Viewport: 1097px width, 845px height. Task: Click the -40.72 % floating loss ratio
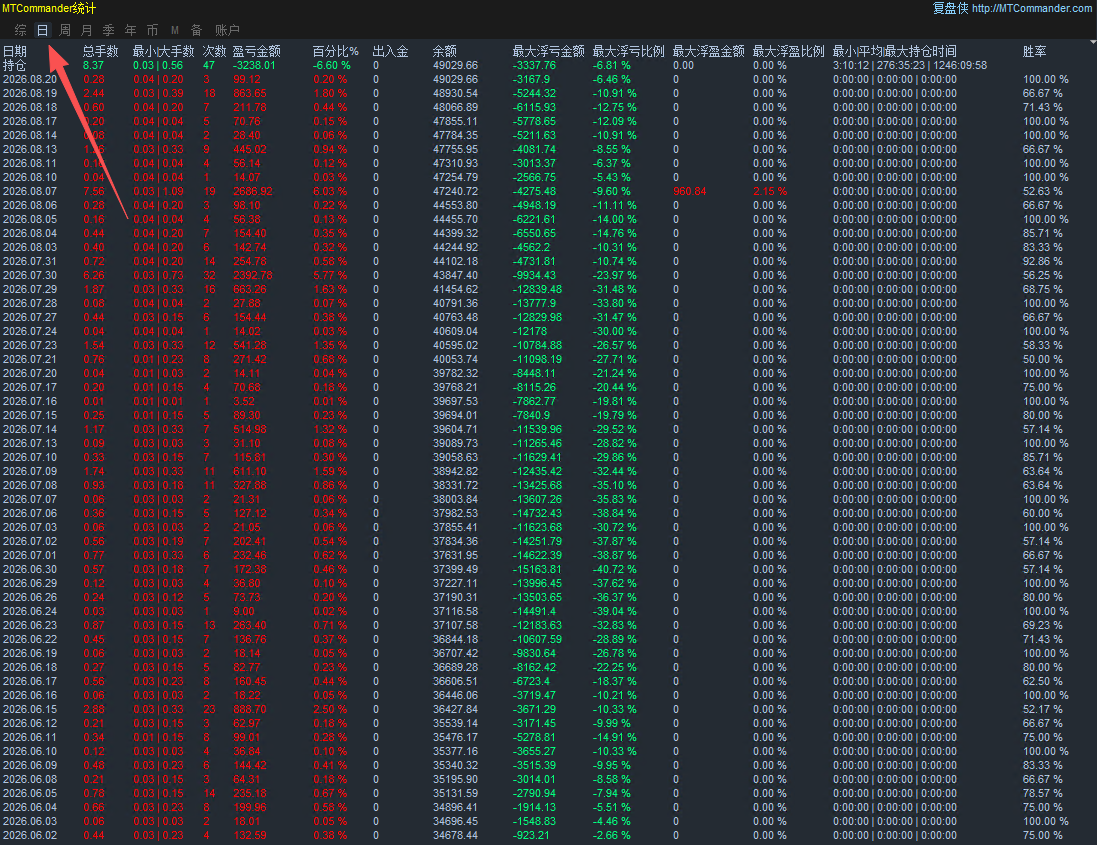tap(614, 569)
